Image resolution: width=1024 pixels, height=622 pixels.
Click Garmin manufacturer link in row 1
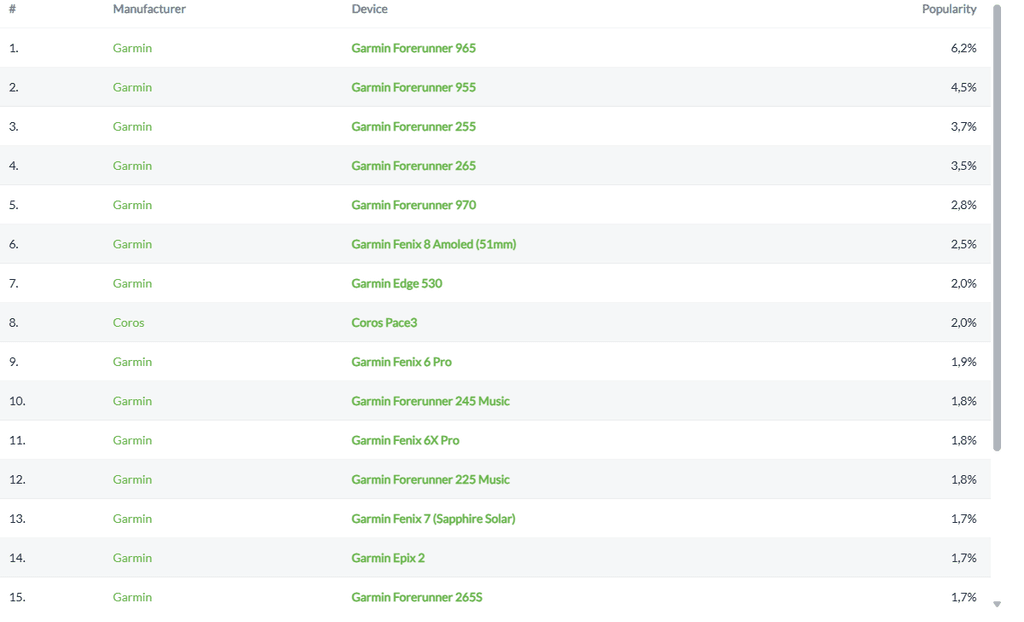coord(132,48)
